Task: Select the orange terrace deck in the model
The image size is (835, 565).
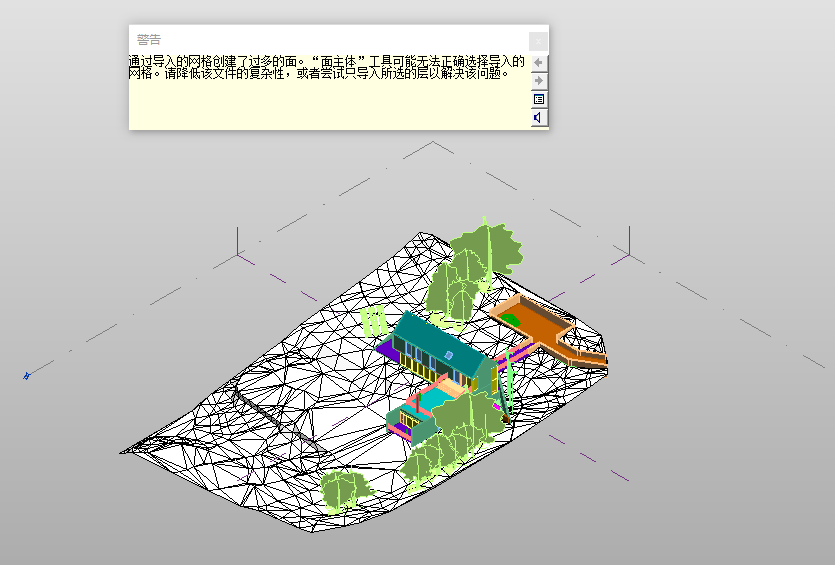Action: pyautogui.click(x=549, y=330)
